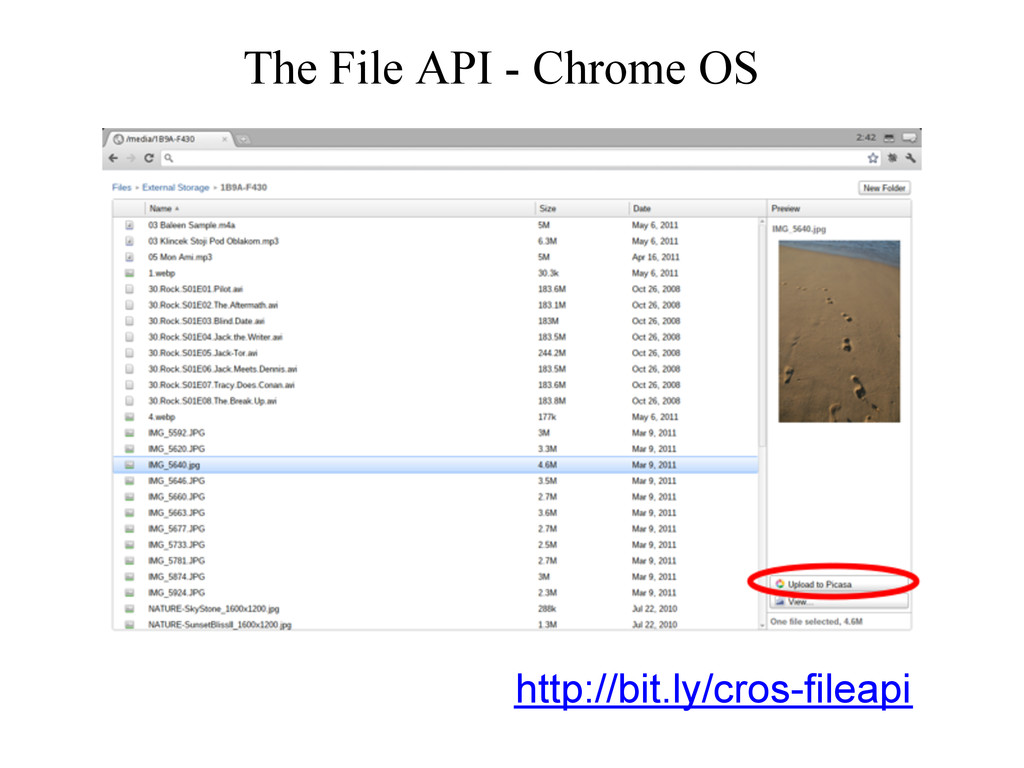Viewport: 1024px width, 768px height.
Task: Click the audio file icon for 03 Baleen Sample.m4a
Action: [x=129, y=225]
